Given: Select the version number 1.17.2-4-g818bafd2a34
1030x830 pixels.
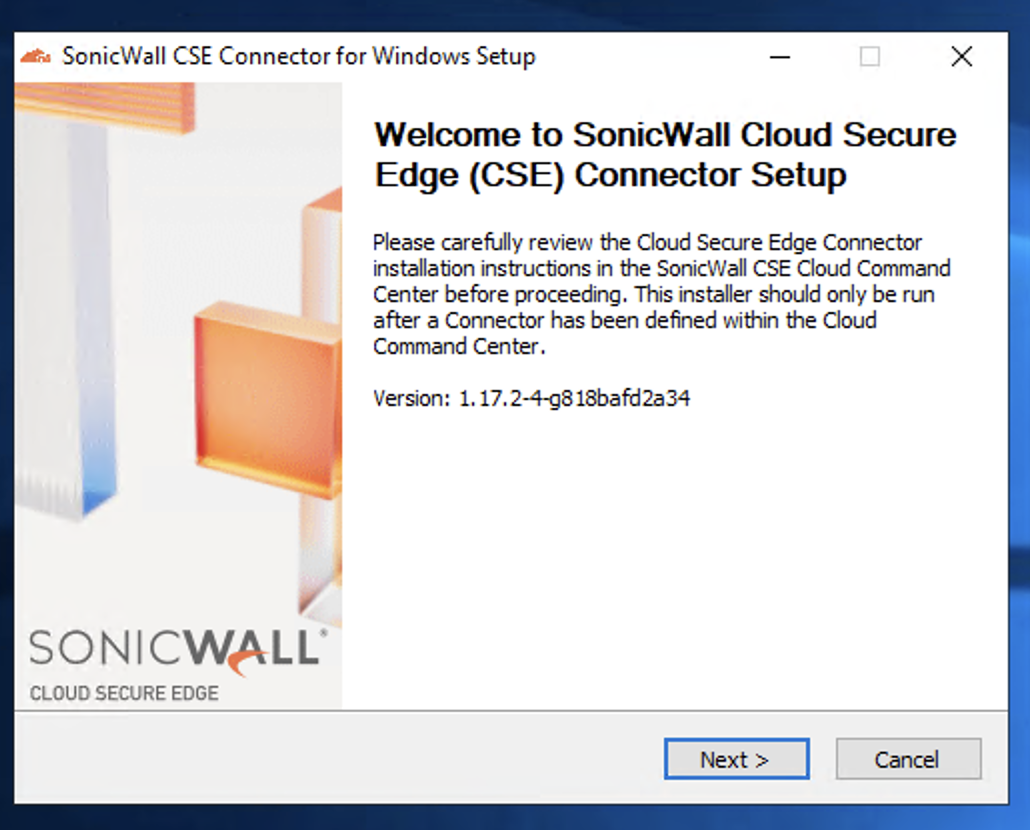Looking at the screenshot, I should (x=574, y=398).
